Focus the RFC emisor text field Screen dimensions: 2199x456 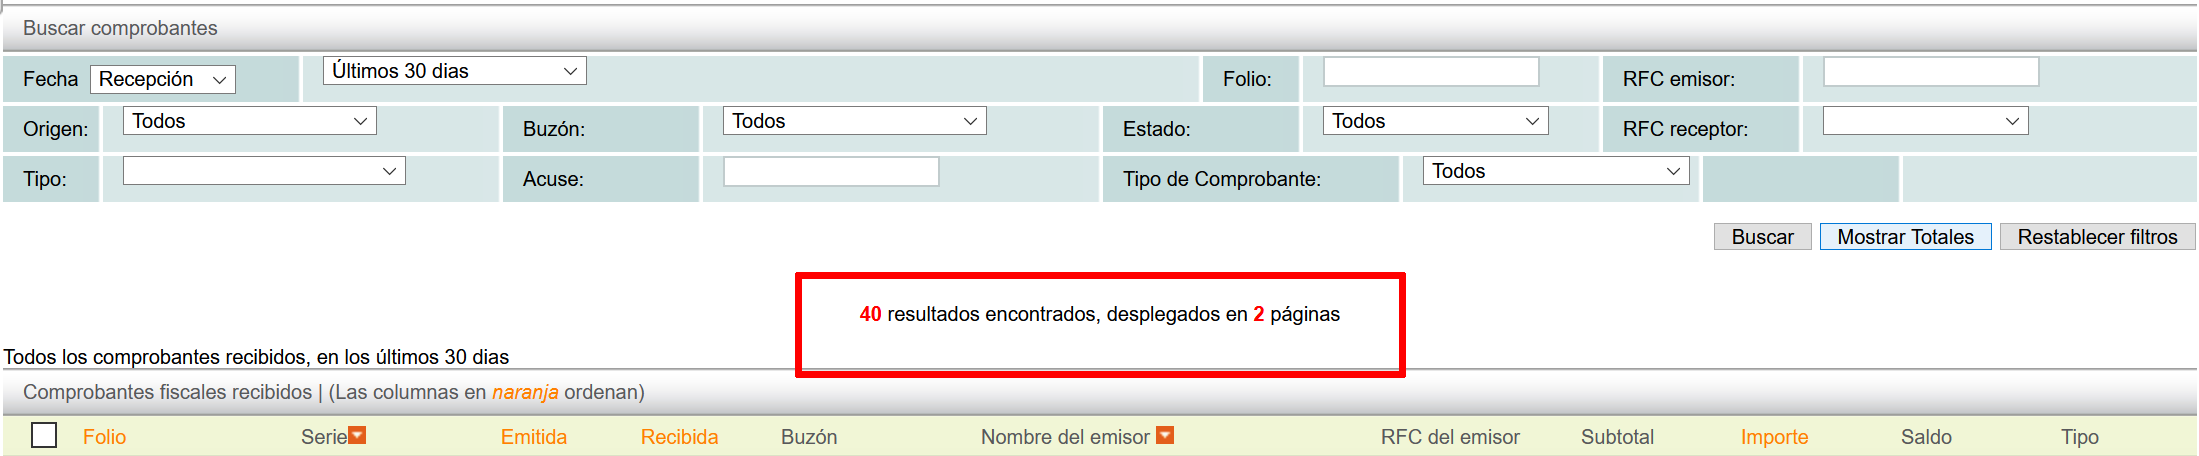click(x=1931, y=72)
